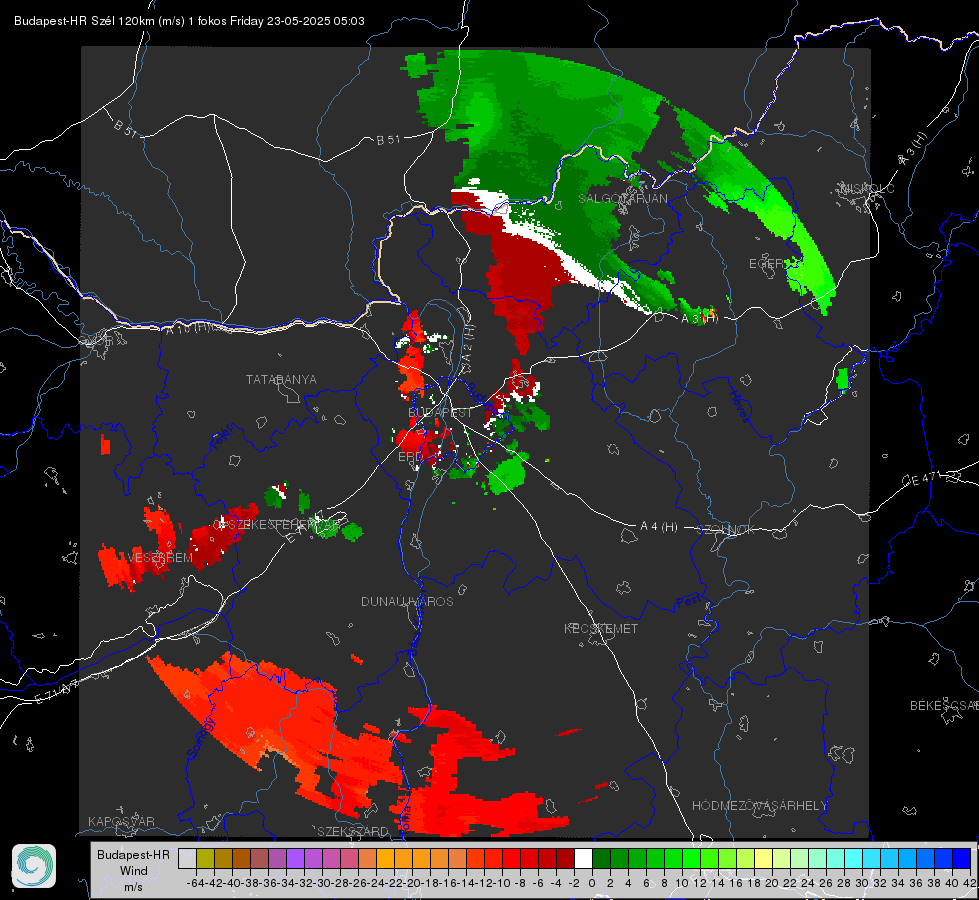
Task: Click the "DUNAUJVAROS" city label
Action: [407, 601]
